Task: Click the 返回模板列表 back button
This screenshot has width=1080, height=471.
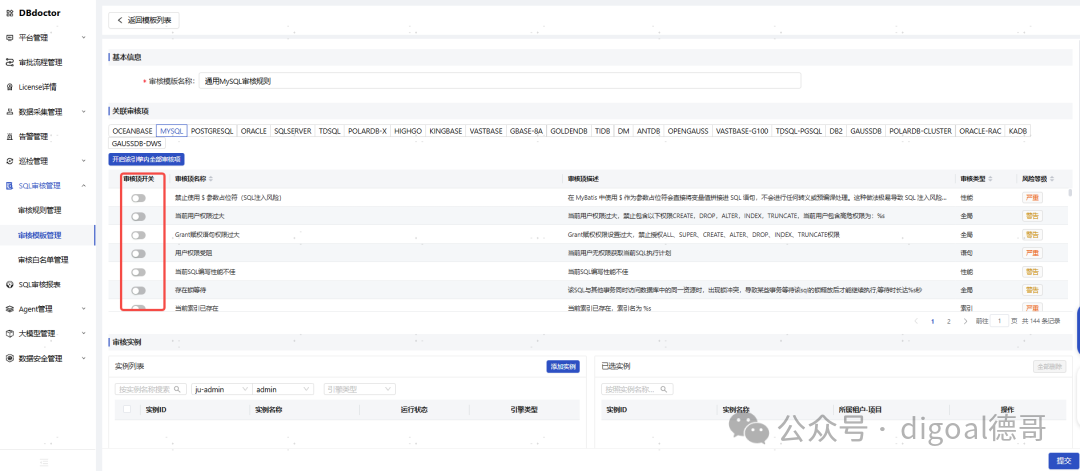Action: (x=144, y=21)
